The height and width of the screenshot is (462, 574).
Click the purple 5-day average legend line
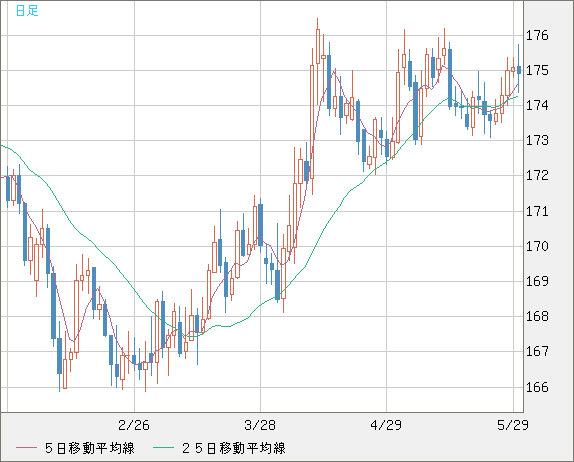click(x=27, y=448)
